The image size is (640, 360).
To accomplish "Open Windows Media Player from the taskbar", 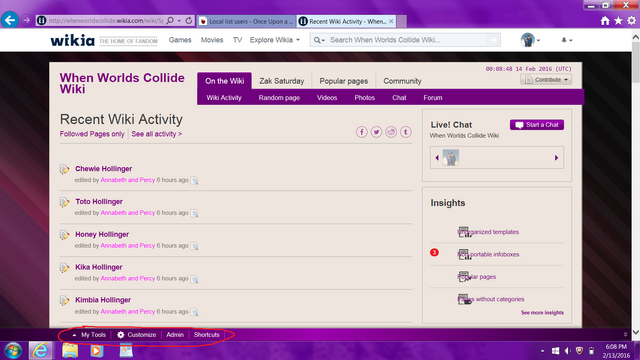I will pyautogui.click(x=97, y=351).
